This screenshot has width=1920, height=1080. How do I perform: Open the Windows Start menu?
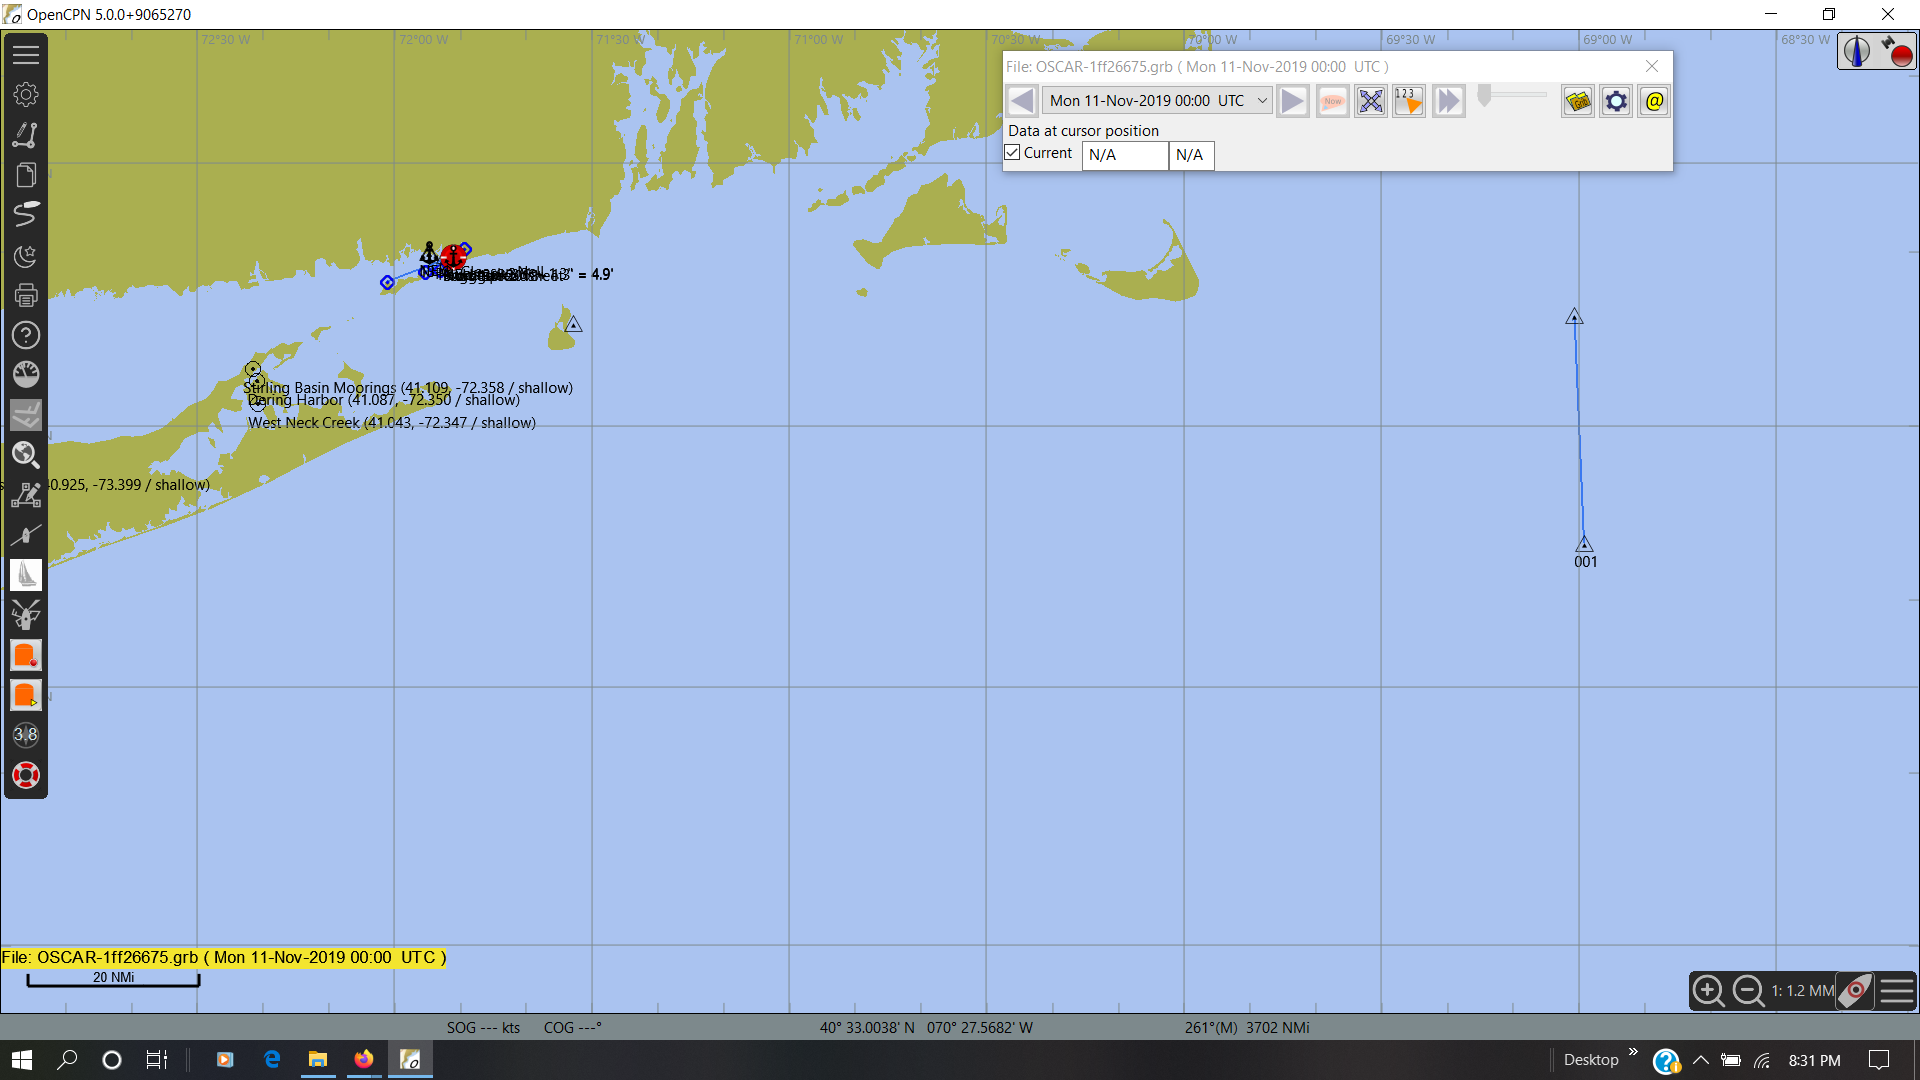20,1059
